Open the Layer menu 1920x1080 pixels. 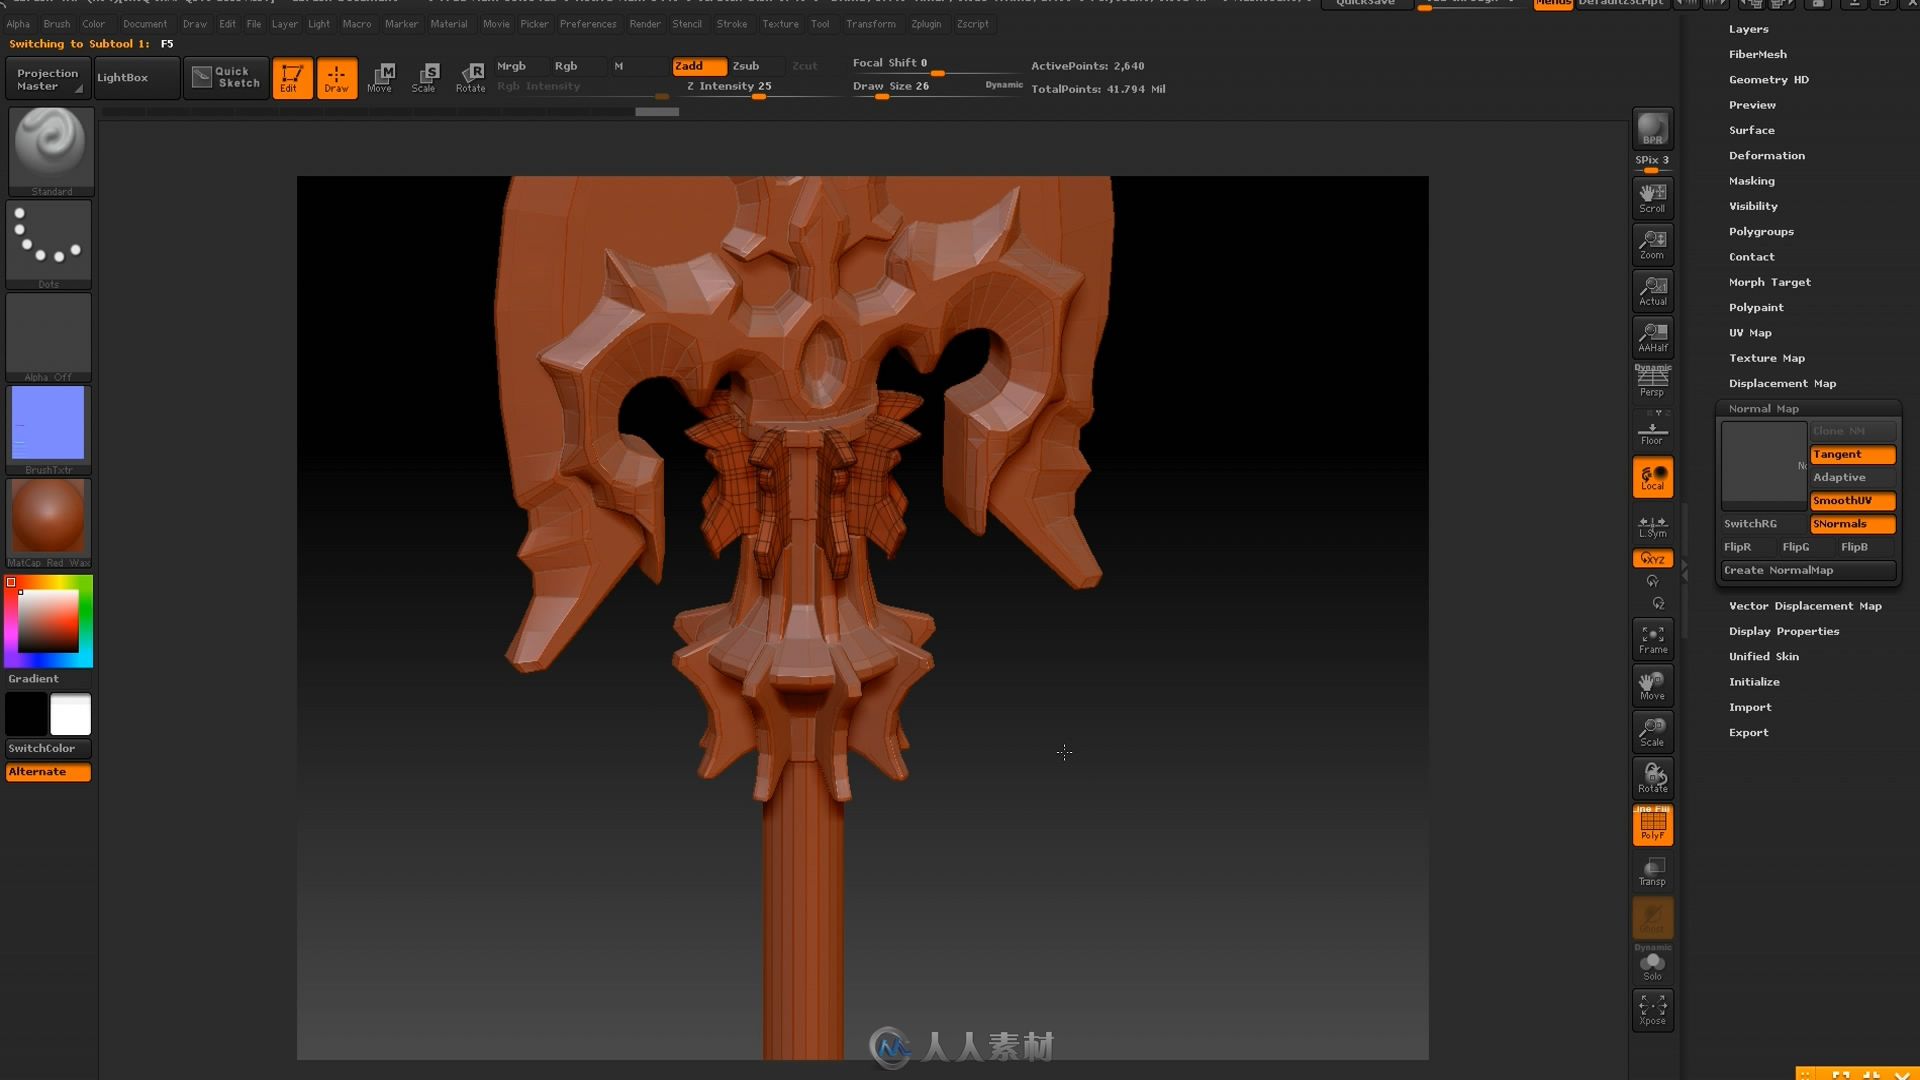tap(282, 22)
